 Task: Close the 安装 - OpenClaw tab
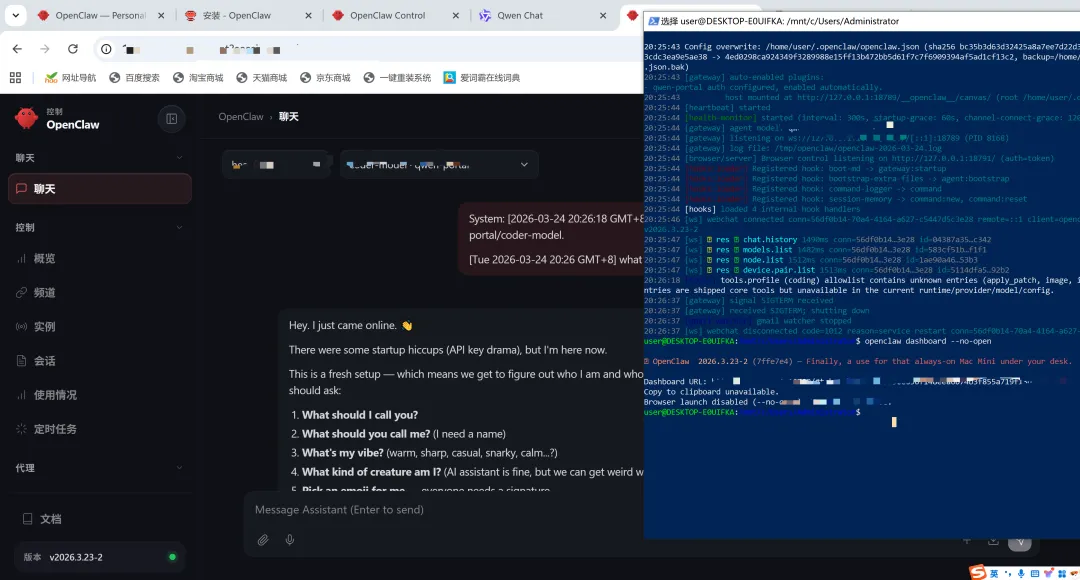(309, 15)
